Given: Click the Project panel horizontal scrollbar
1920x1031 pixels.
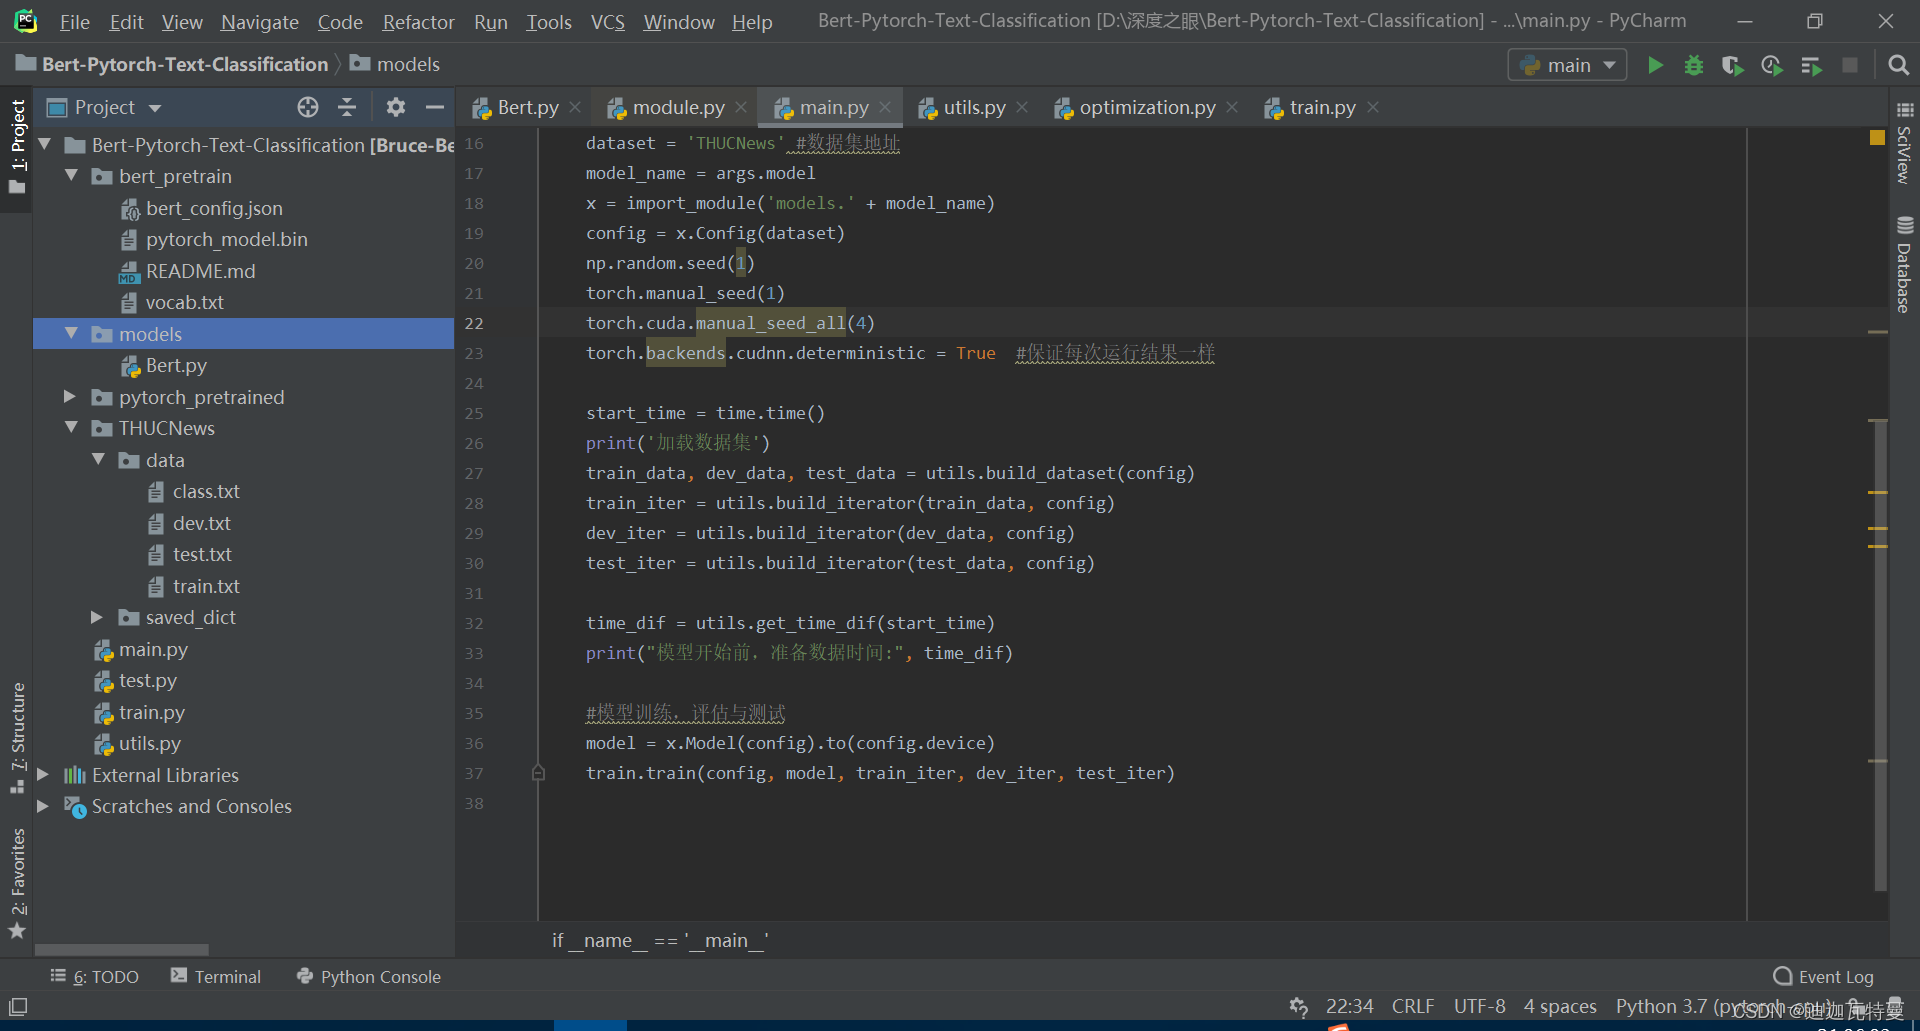Looking at the screenshot, I should (122, 949).
